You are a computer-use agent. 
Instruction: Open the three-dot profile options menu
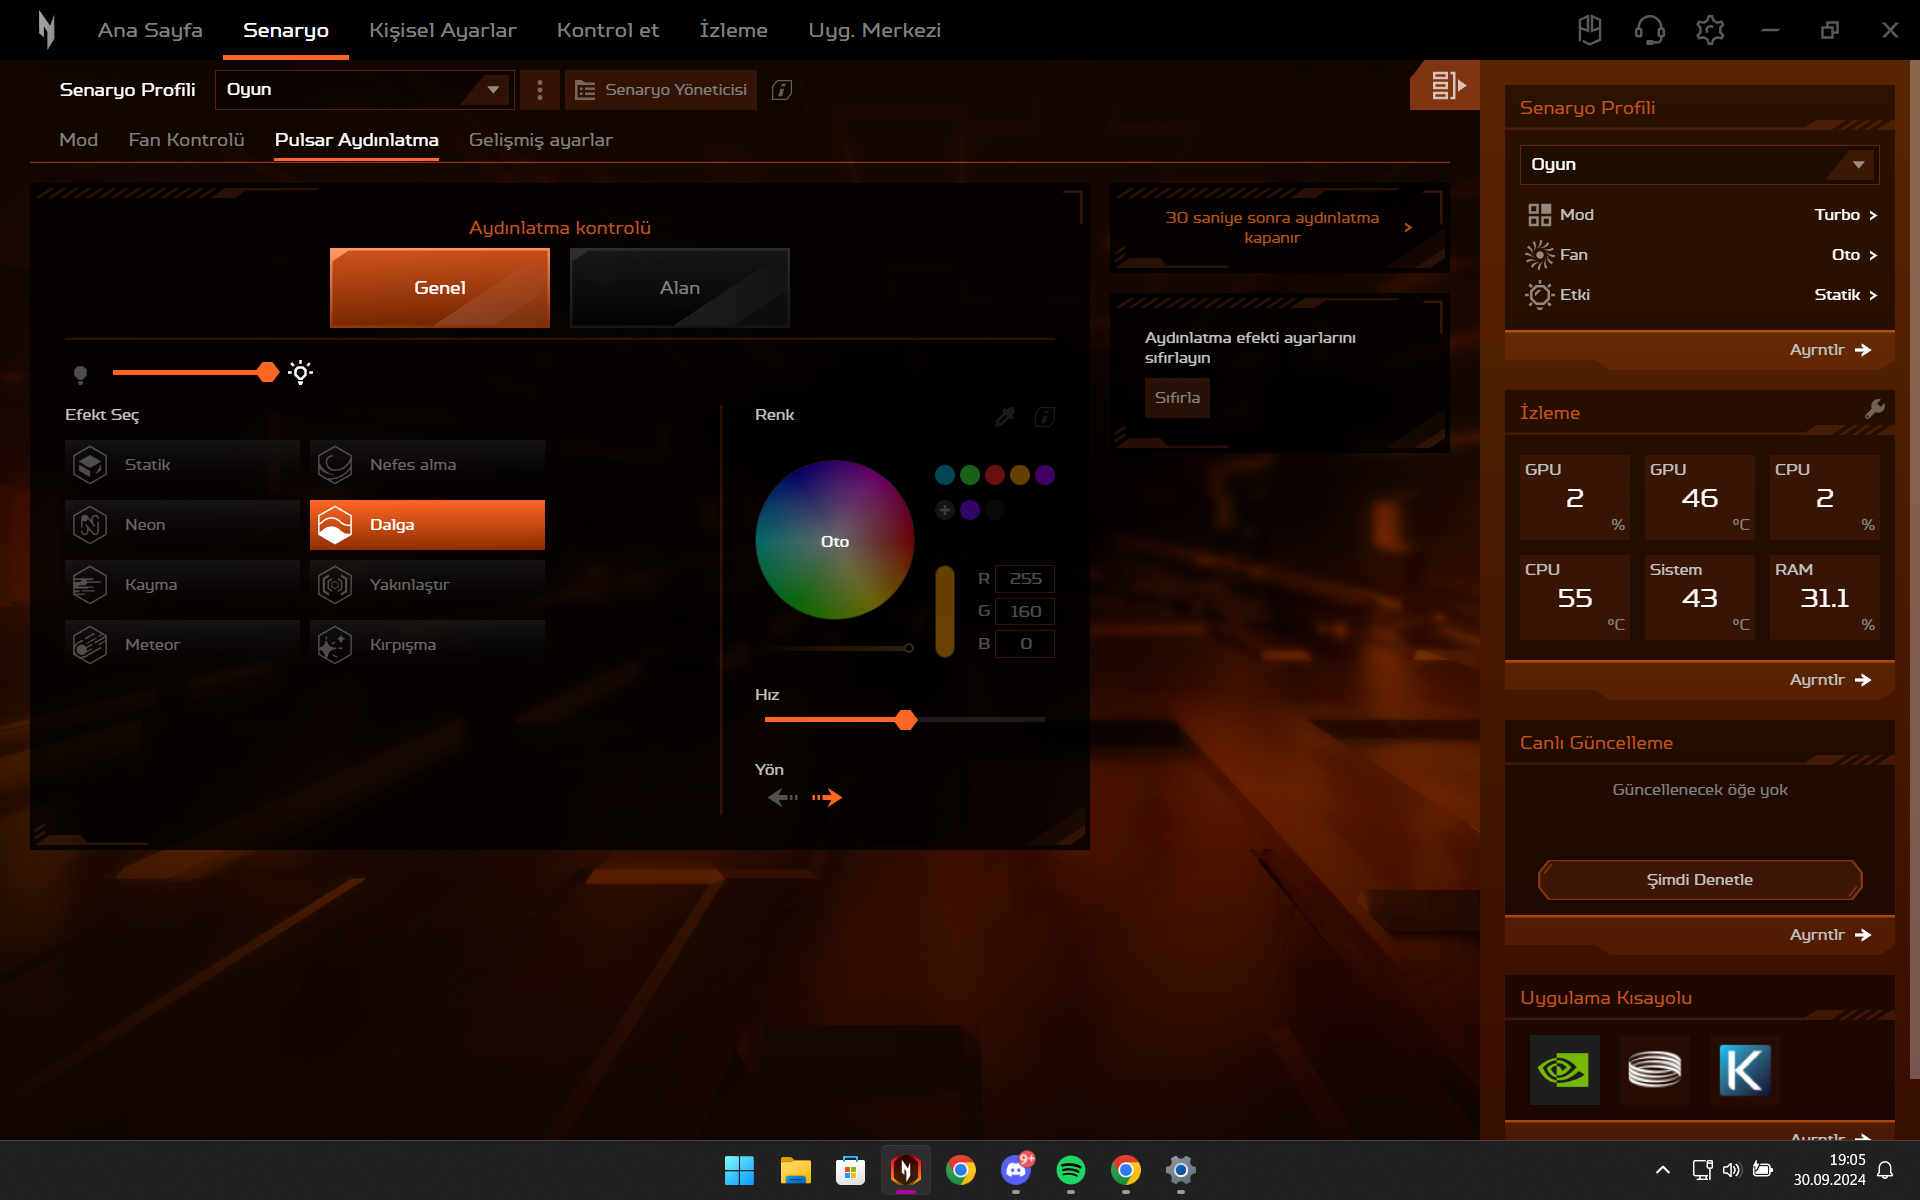(540, 90)
